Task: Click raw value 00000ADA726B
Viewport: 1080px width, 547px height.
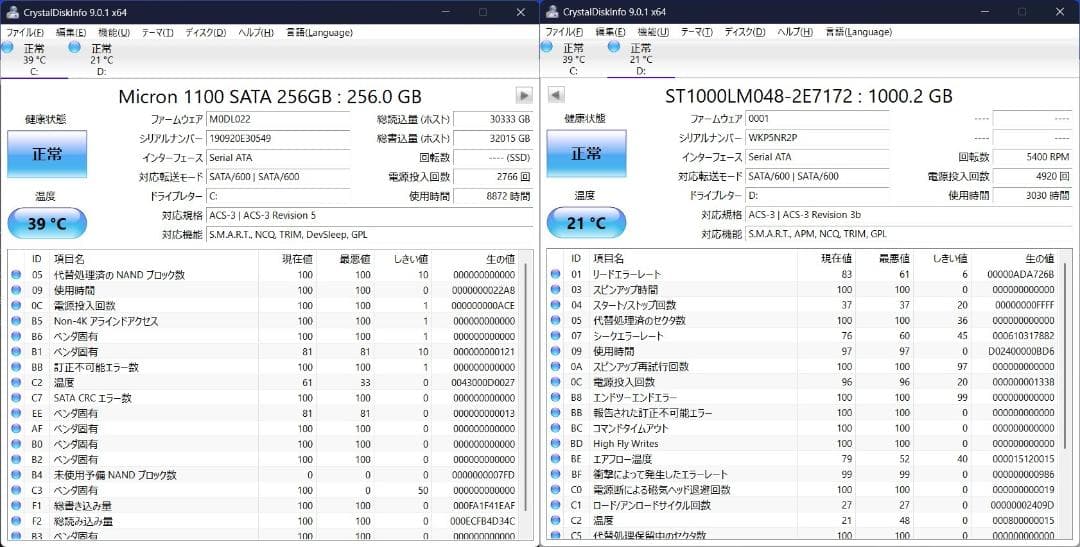Action: pos(1021,274)
